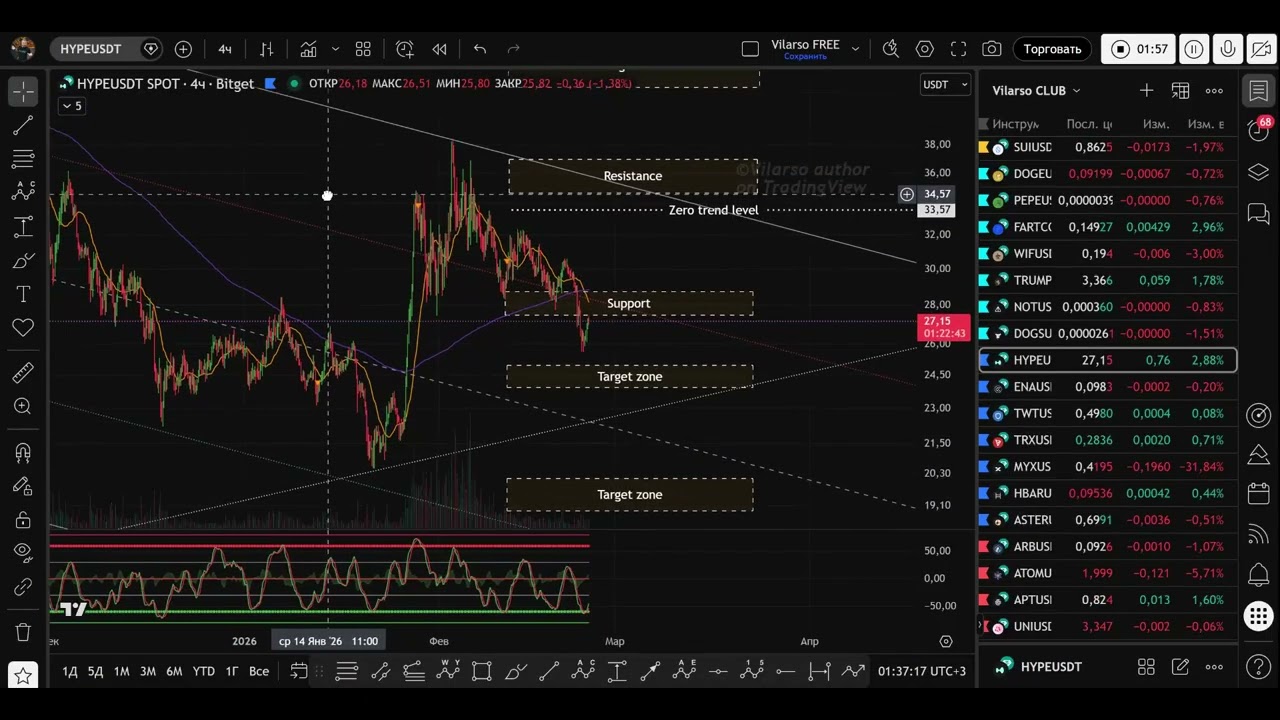Open the indicators chart icon
The image size is (1280, 720).
point(308,49)
